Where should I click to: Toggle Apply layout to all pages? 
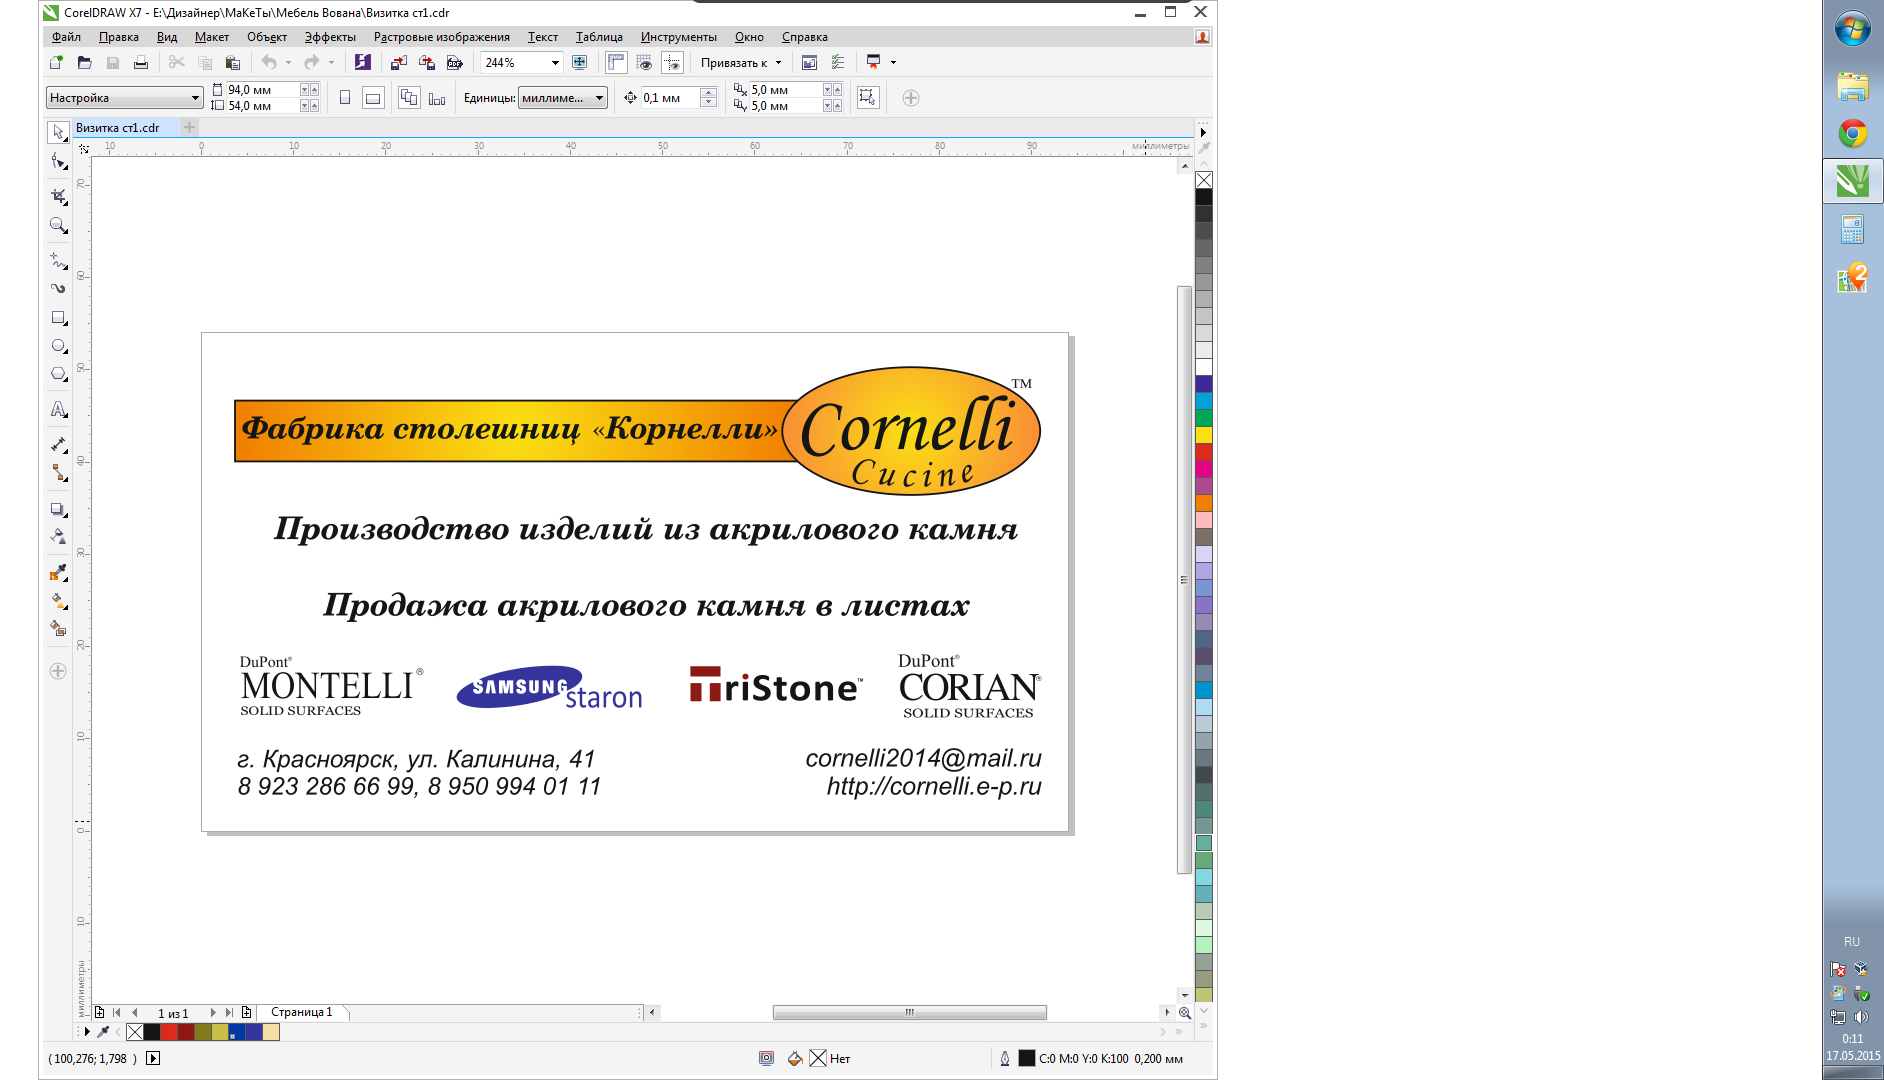point(409,98)
